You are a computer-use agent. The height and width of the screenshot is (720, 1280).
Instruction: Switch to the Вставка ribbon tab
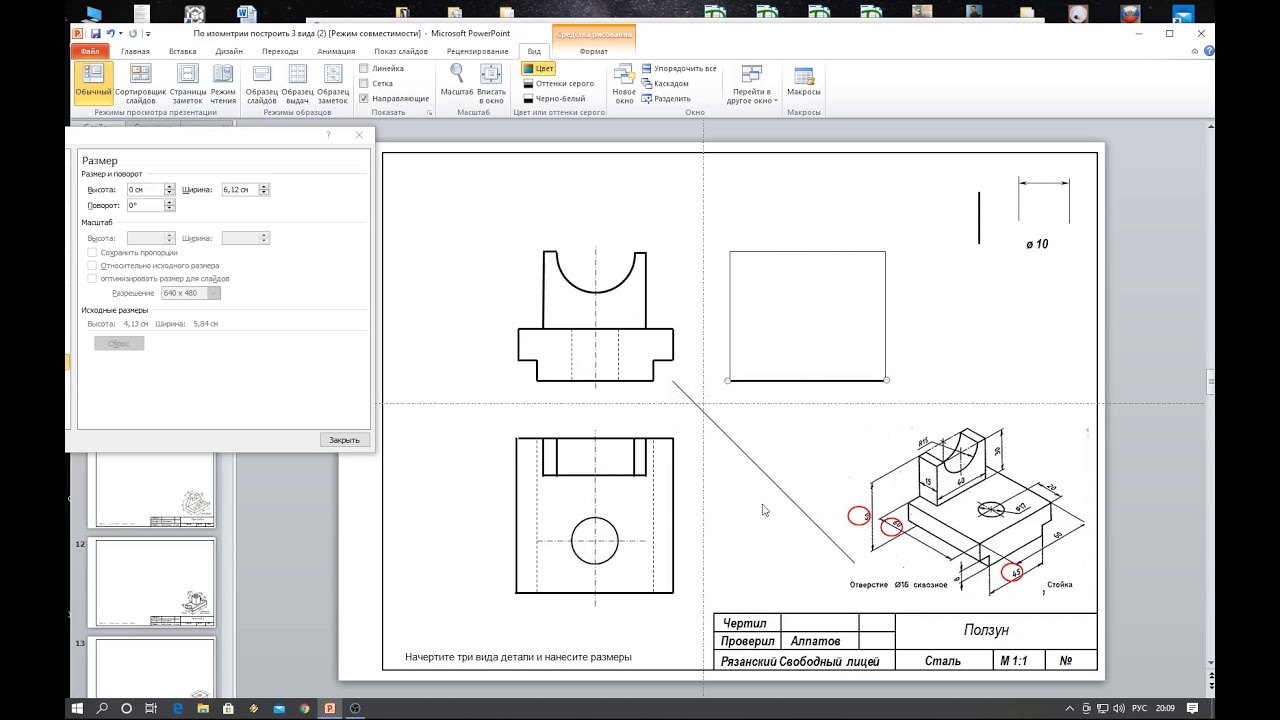pos(182,51)
